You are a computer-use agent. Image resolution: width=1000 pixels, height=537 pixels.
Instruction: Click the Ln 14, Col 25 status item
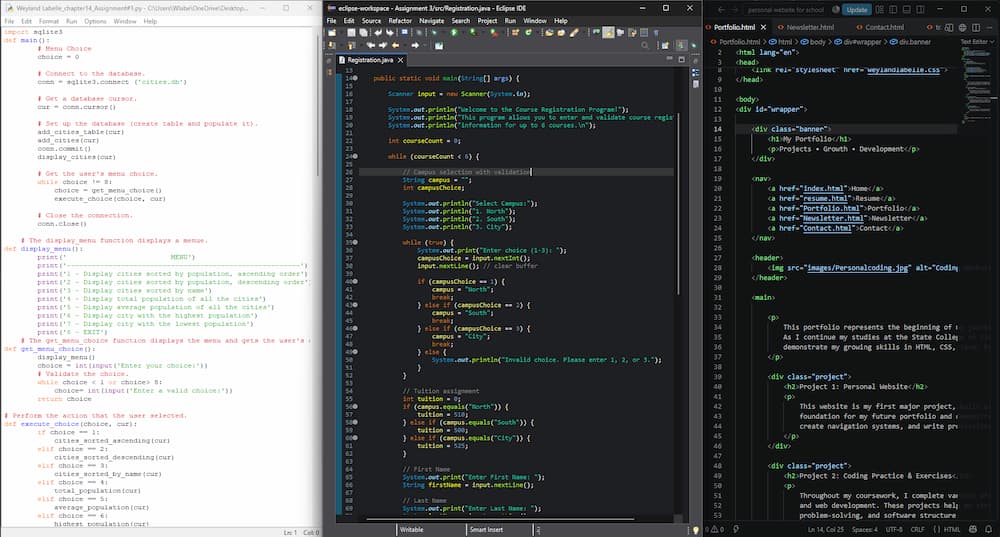(x=826, y=529)
